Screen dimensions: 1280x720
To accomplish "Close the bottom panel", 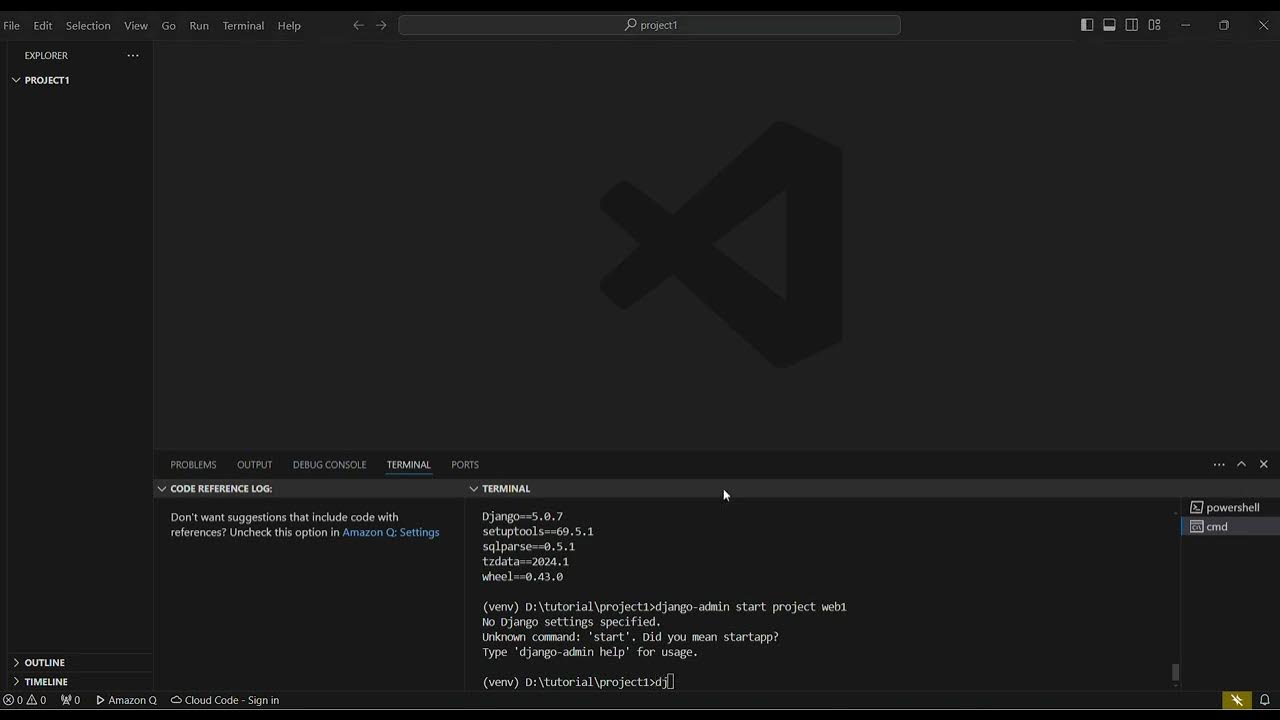I will [x=1264, y=464].
